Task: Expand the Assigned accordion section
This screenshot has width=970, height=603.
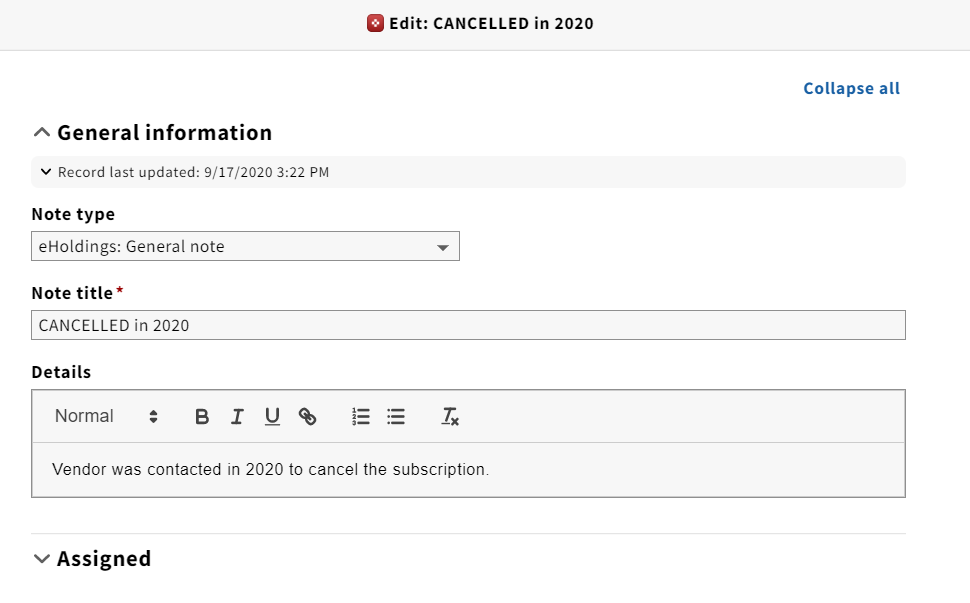Action: coord(41,558)
